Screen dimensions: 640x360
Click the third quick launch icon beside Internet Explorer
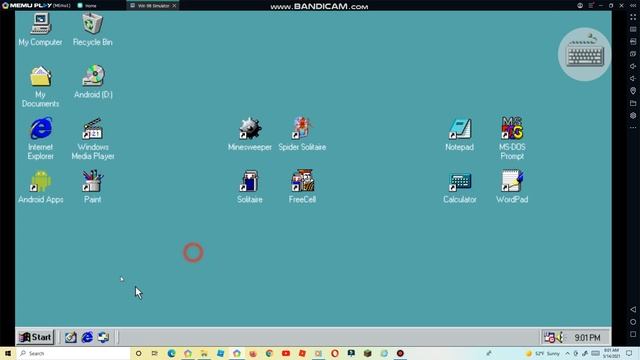103,337
